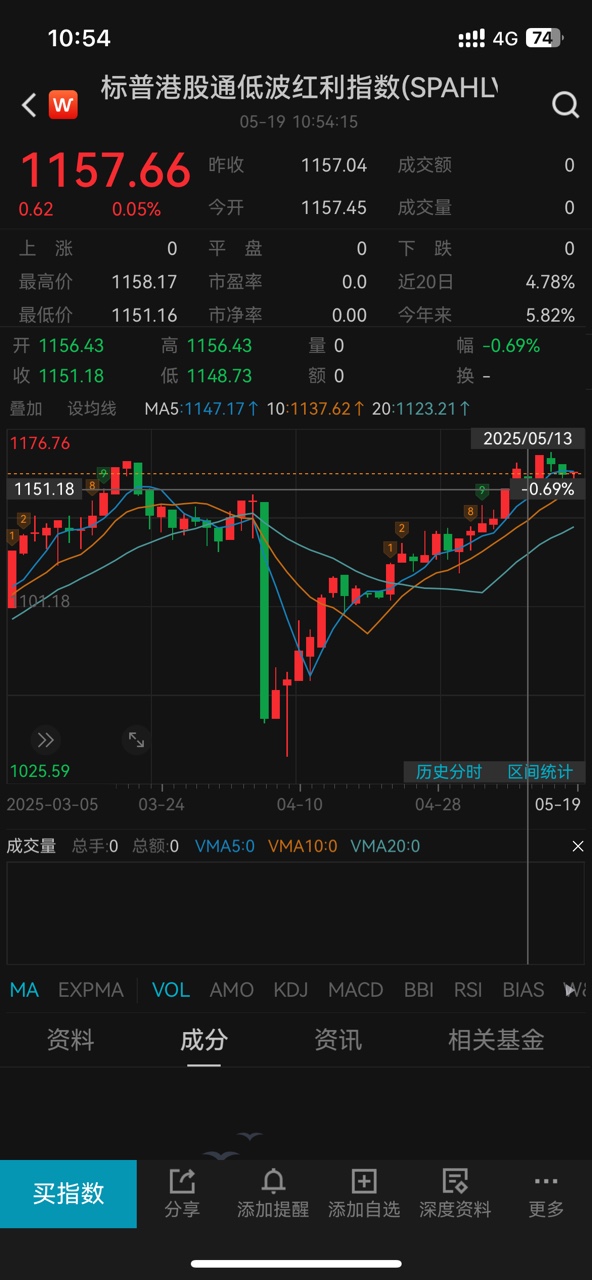Close the volume sub-chart panel
Viewport: 592px width, 1280px height.
(x=577, y=846)
